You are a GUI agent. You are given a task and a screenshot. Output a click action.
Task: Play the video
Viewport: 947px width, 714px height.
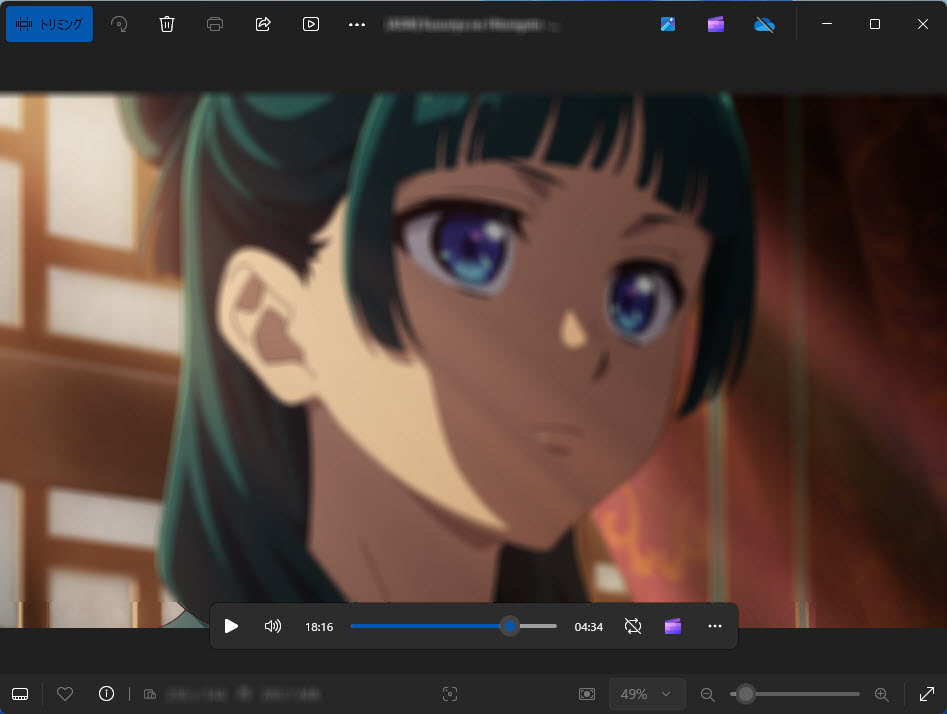(x=232, y=626)
